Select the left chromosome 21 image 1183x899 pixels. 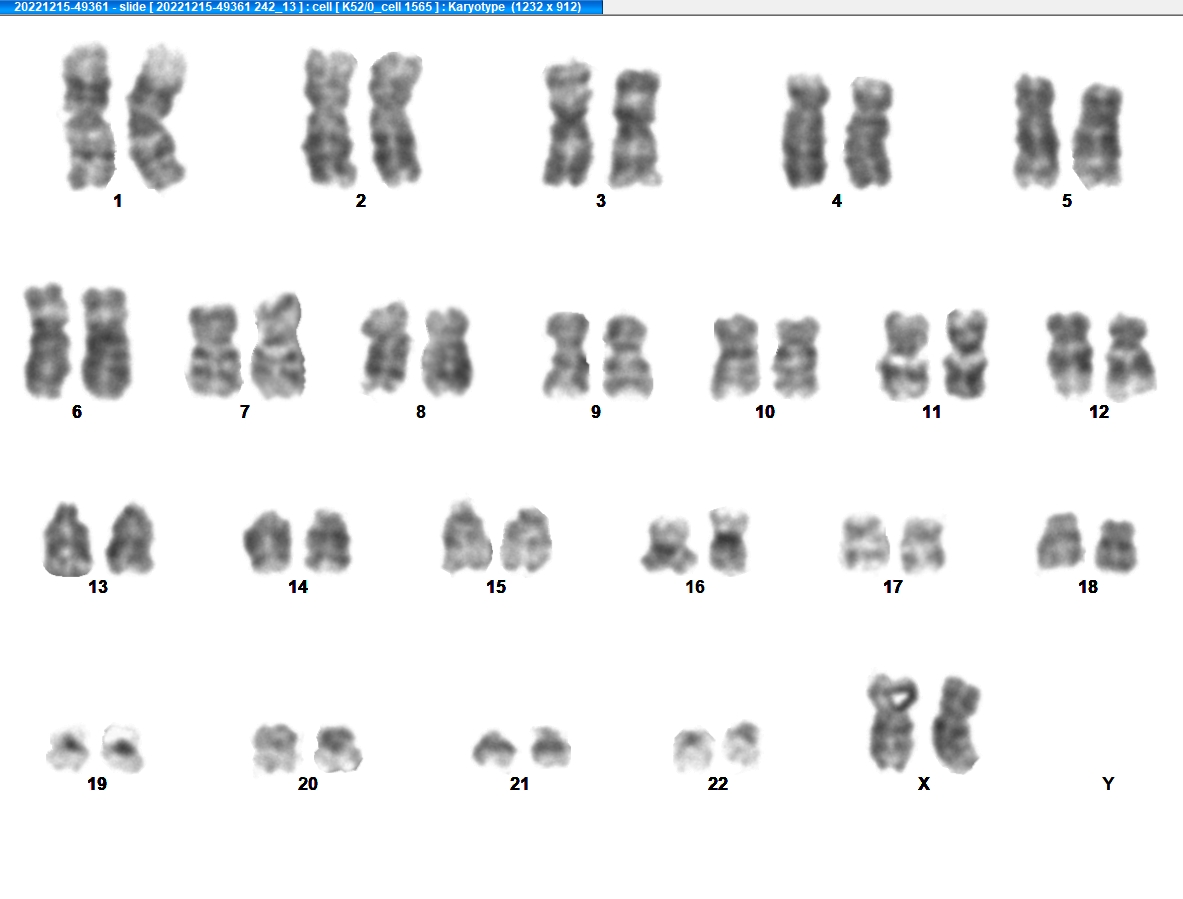[x=494, y=750]
